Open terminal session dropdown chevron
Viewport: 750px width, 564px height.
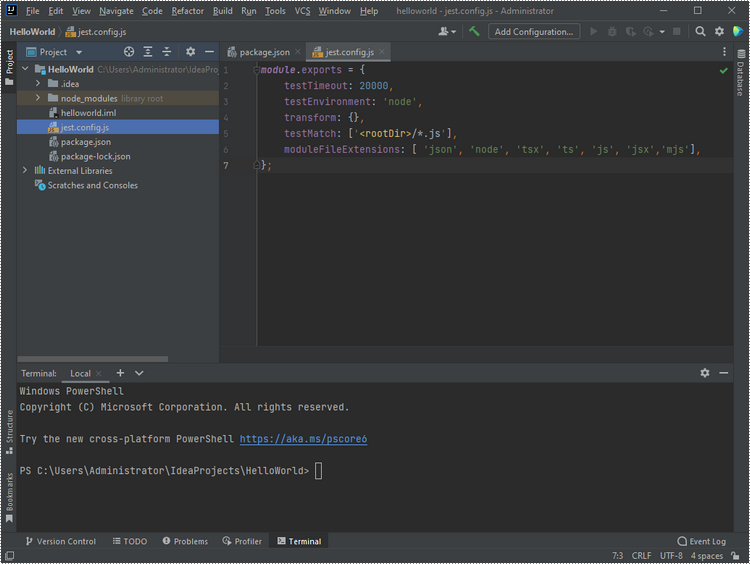tap(139, 373)
